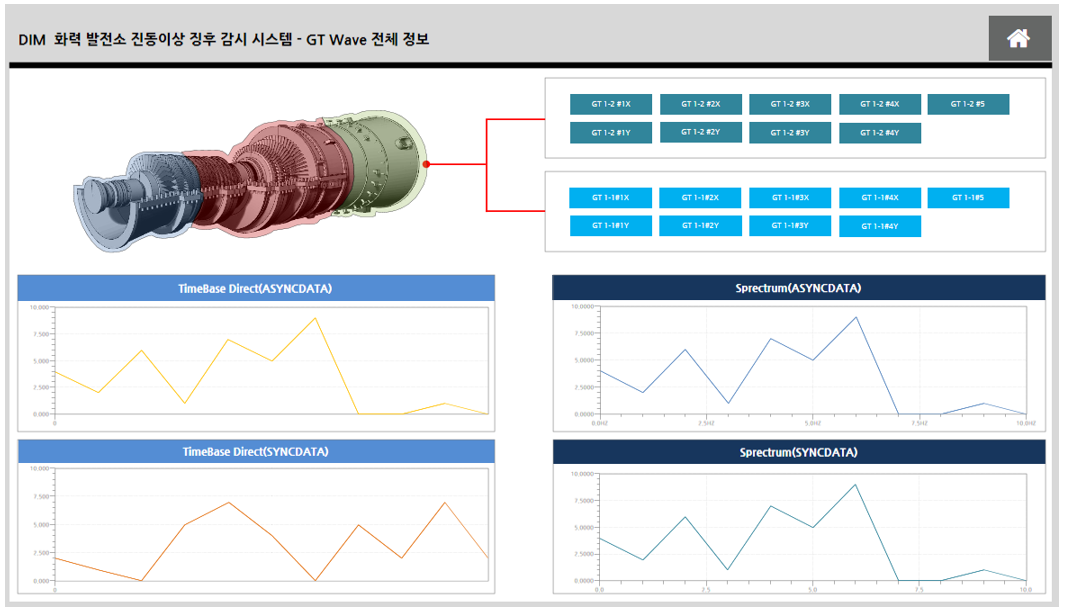Select the GT 1-1#1X sensor button
The image size is (1066, 613).
(611, 198)
